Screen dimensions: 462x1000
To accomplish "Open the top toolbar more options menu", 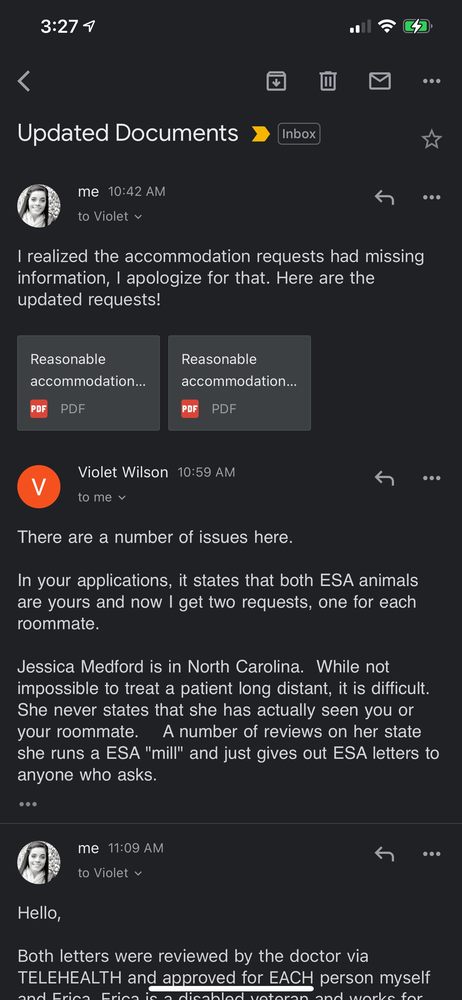I will click(431, 81).
